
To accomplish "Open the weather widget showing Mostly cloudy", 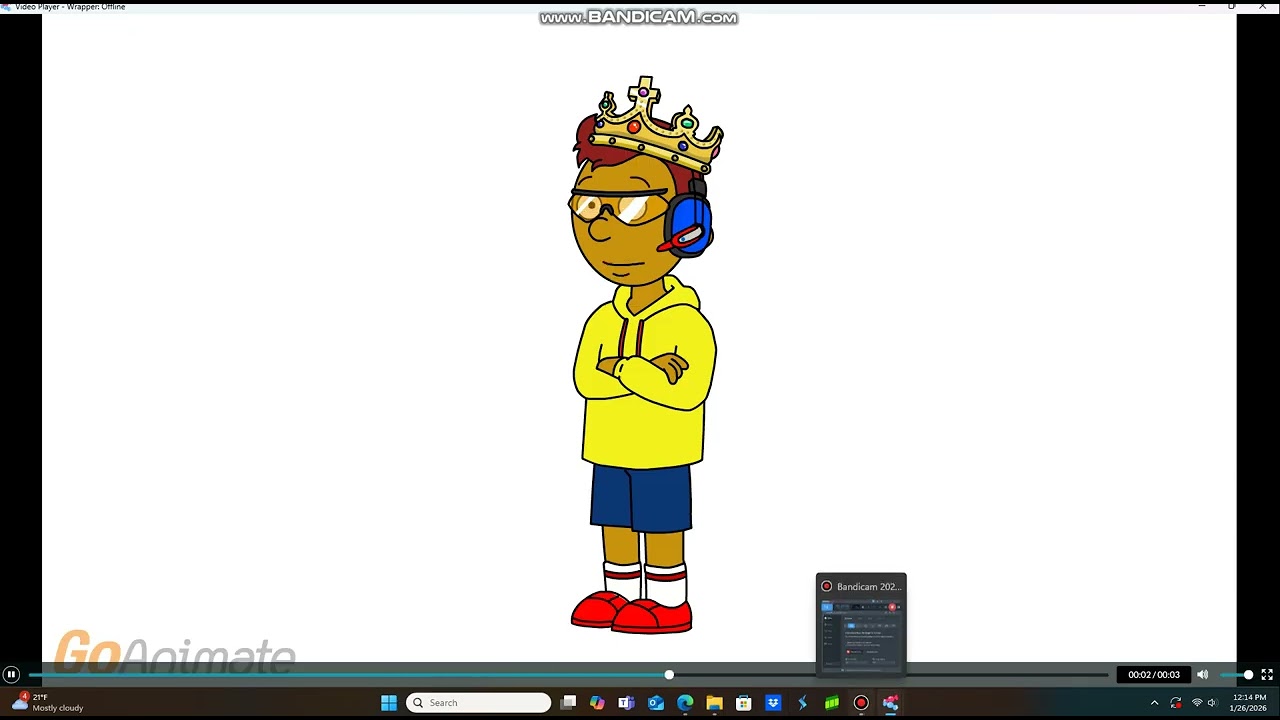I will pos(47,703).
